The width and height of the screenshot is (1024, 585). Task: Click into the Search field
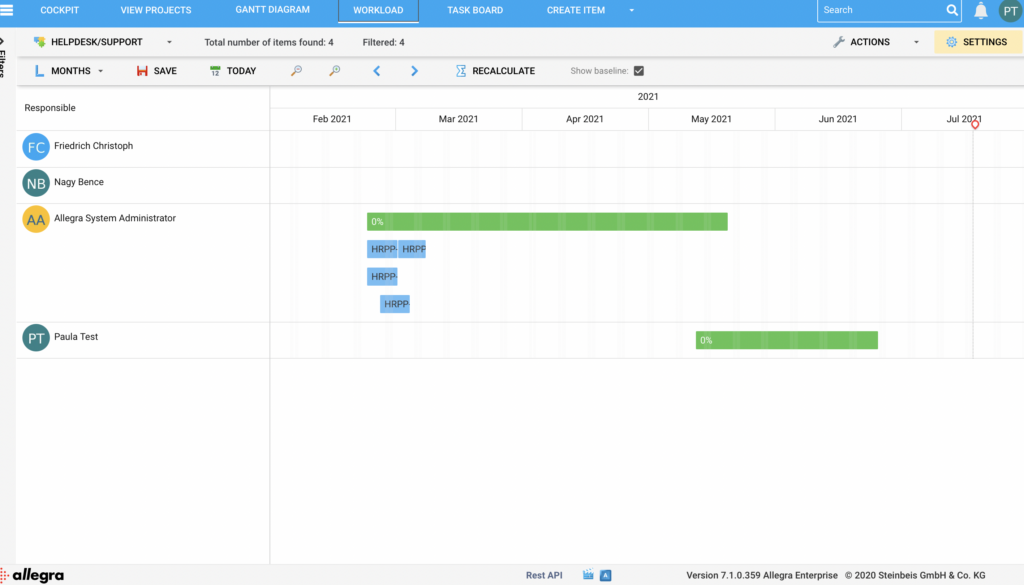click(880, 10)
